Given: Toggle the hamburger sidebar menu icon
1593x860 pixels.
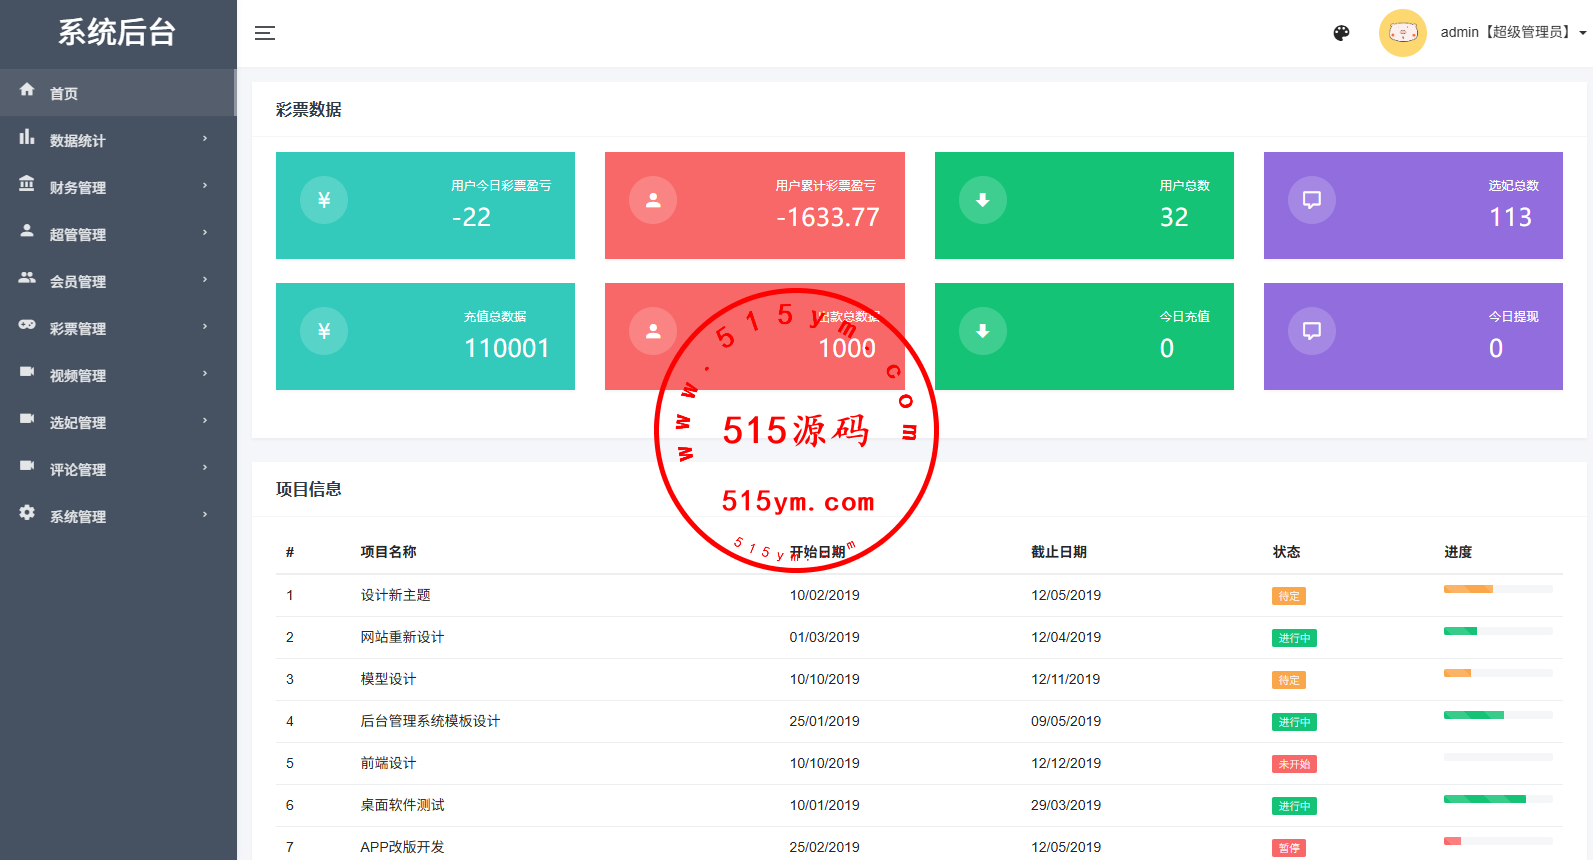Looking at the screenshot, I should [264, 33].
